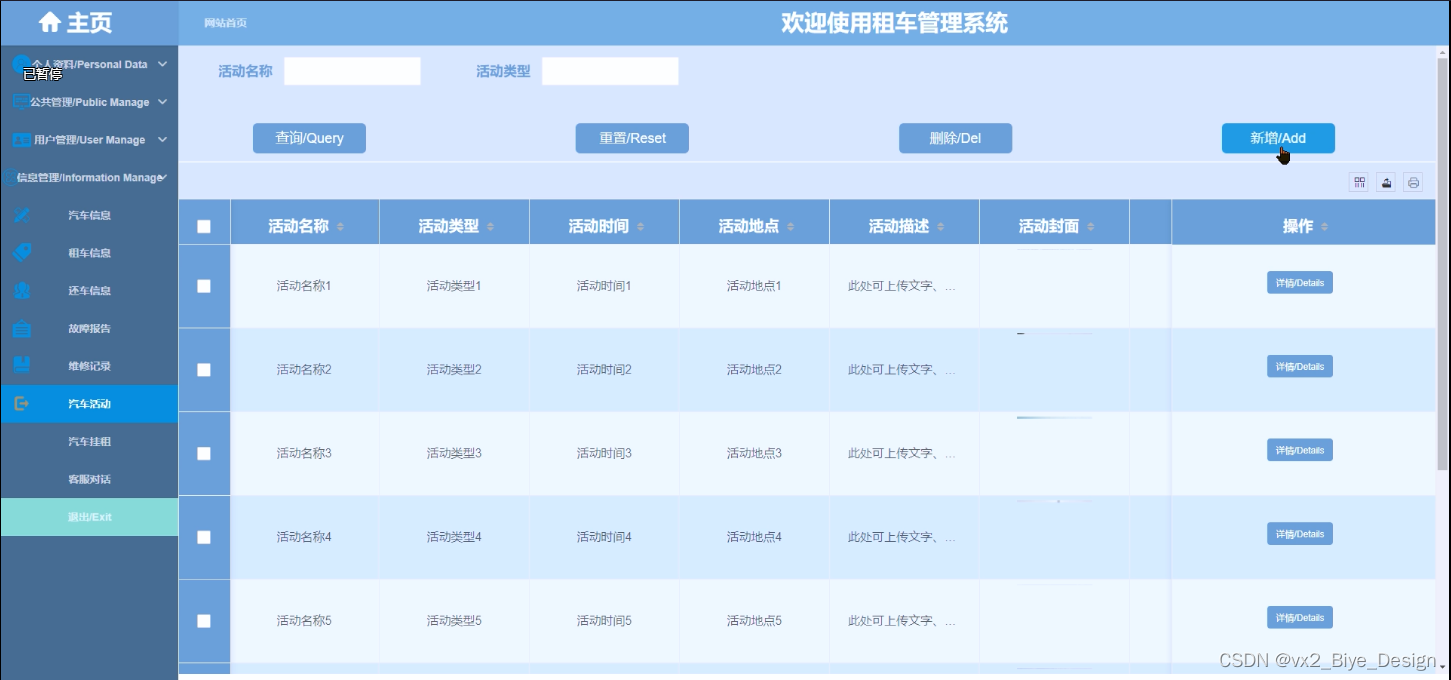Collapse the Information Manage menu chevron

pos(163,177)
